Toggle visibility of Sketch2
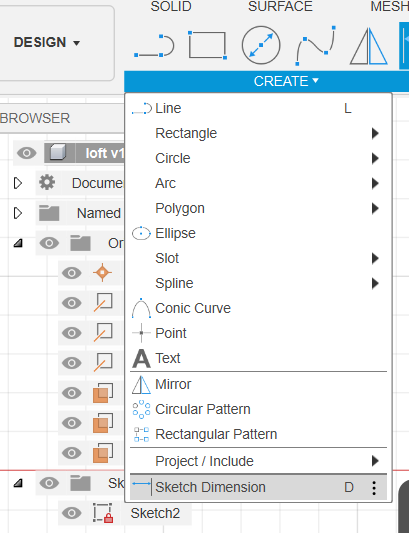Image resolution: width=409 pixels, height=533 pixels. pos(71,513)
